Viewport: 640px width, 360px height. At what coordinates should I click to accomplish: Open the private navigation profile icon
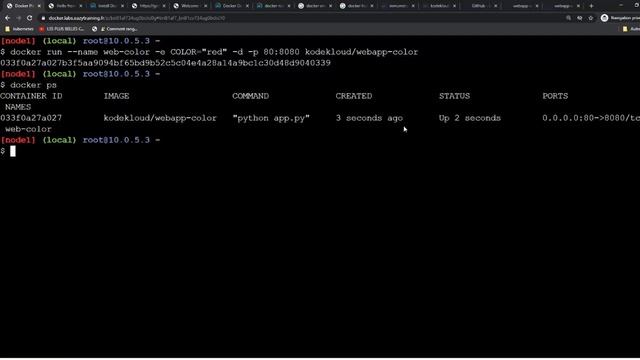pos(604,18)
